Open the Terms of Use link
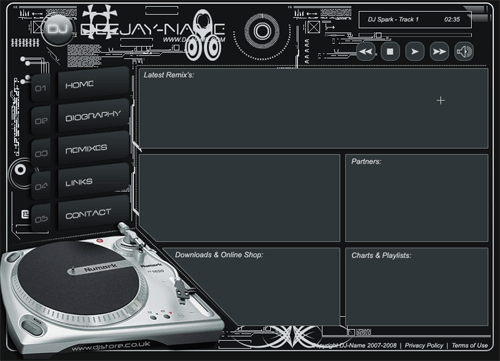 click(470, 345)
